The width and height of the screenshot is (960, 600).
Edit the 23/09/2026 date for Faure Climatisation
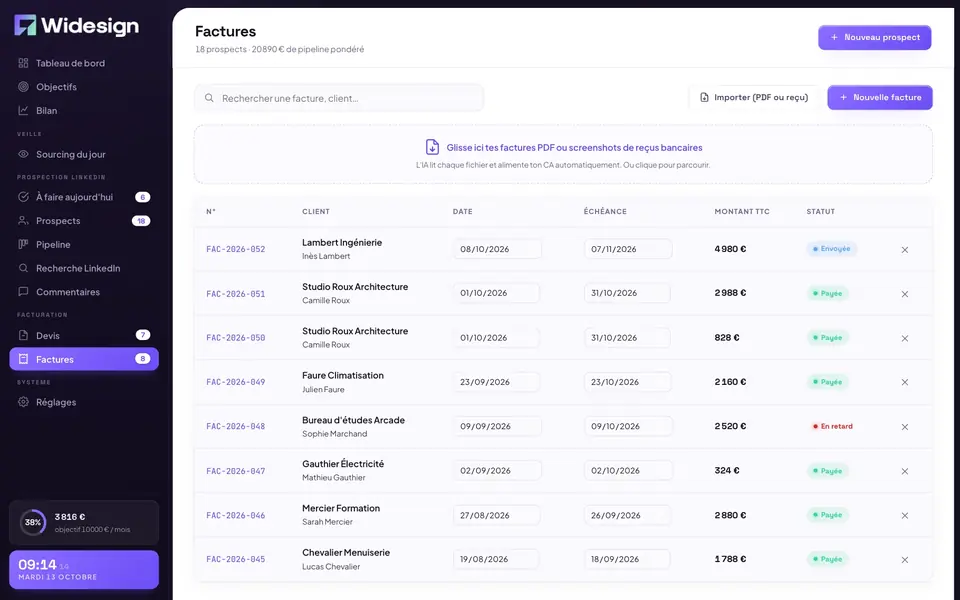click(497, 382)
